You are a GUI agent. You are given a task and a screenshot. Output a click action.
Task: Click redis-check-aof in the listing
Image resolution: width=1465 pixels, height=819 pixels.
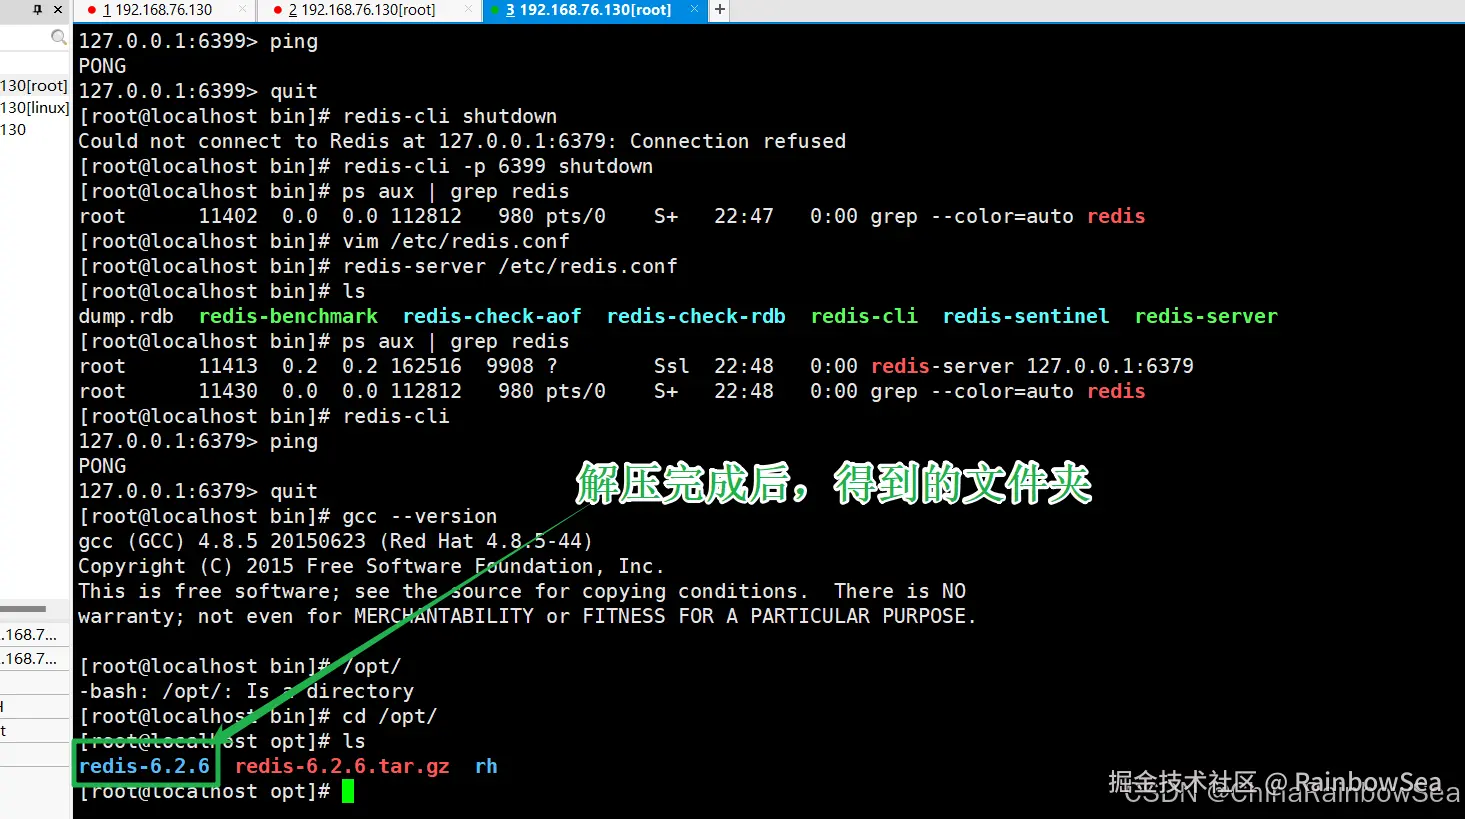(492, 316)
